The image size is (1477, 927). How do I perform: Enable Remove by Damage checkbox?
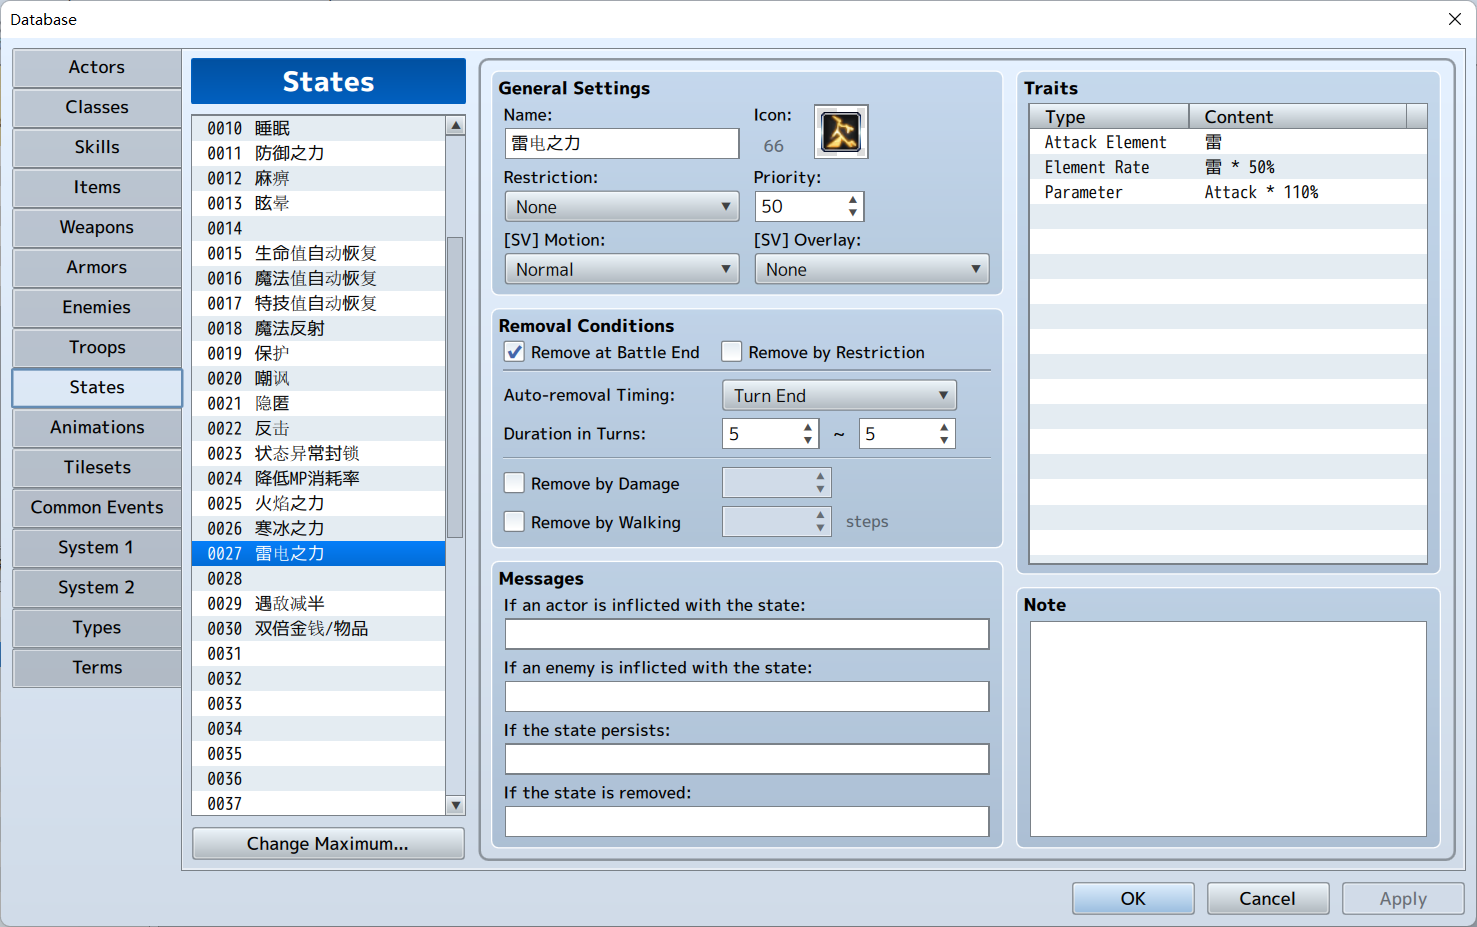coord(514,483)
